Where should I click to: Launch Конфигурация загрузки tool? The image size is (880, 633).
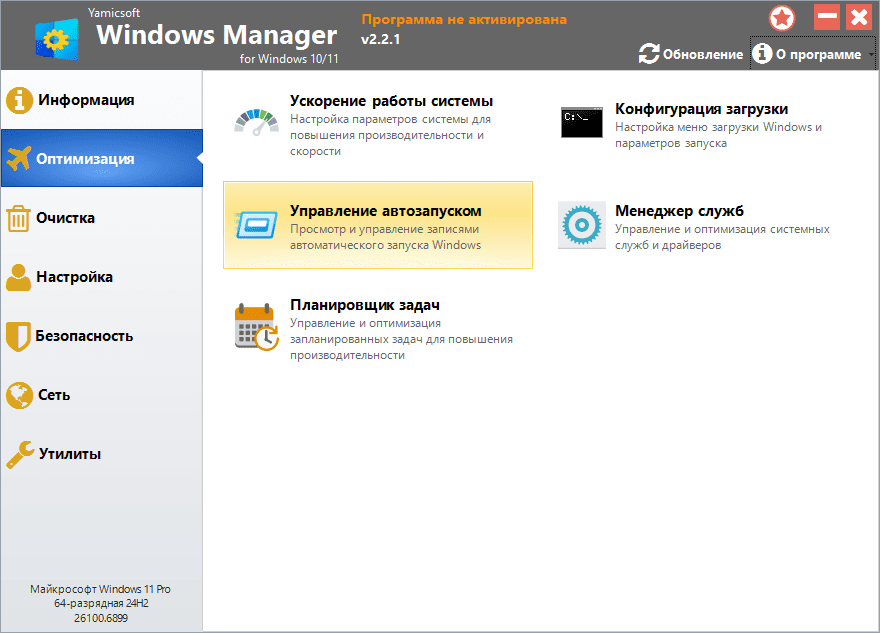point(703,125)
